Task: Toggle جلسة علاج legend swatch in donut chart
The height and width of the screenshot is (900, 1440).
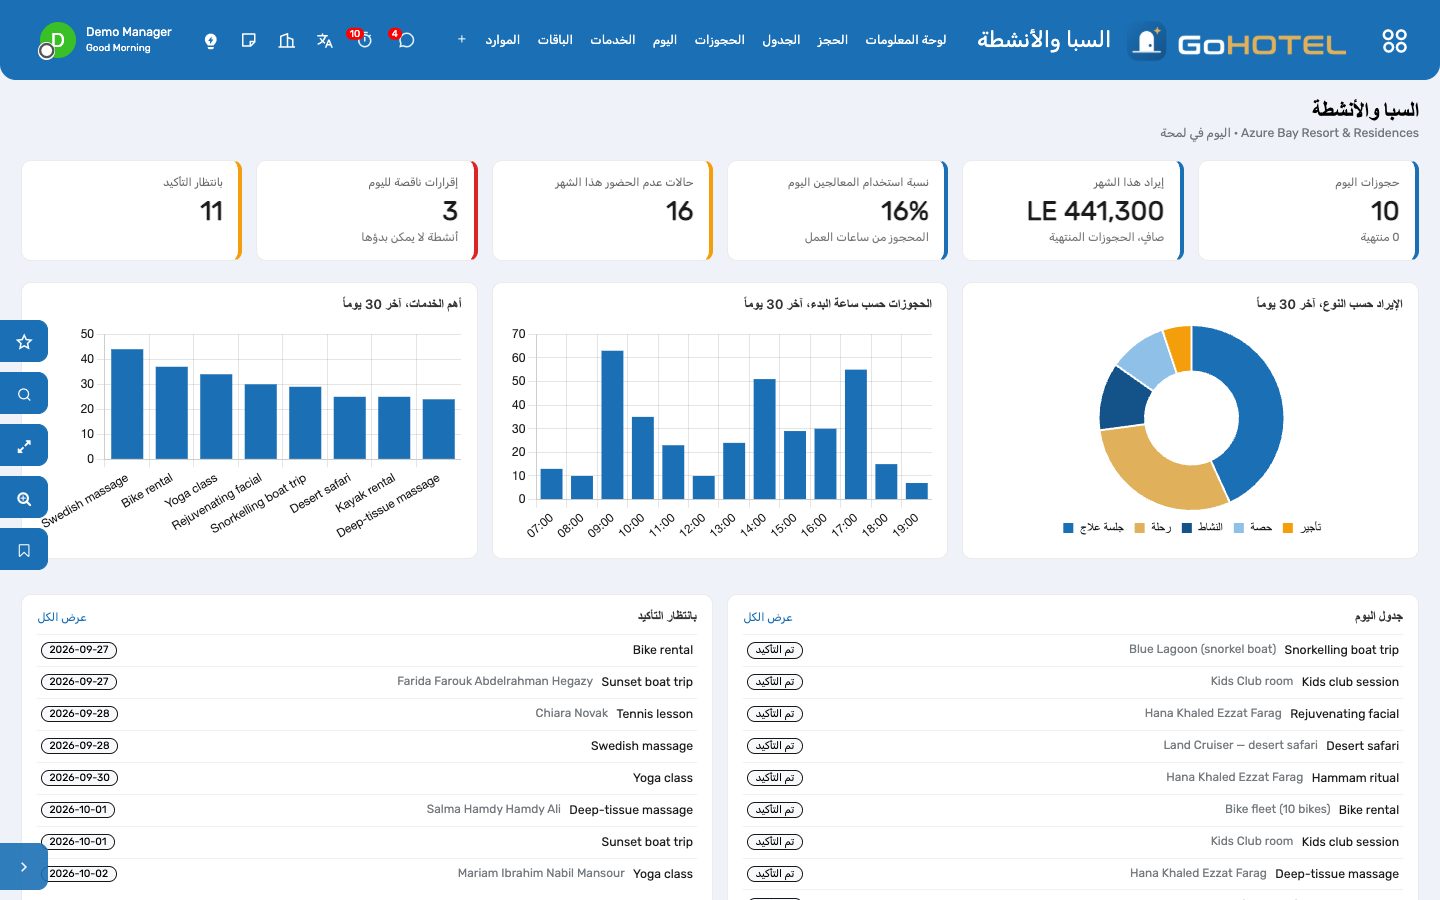Action: pos(1068,528)
